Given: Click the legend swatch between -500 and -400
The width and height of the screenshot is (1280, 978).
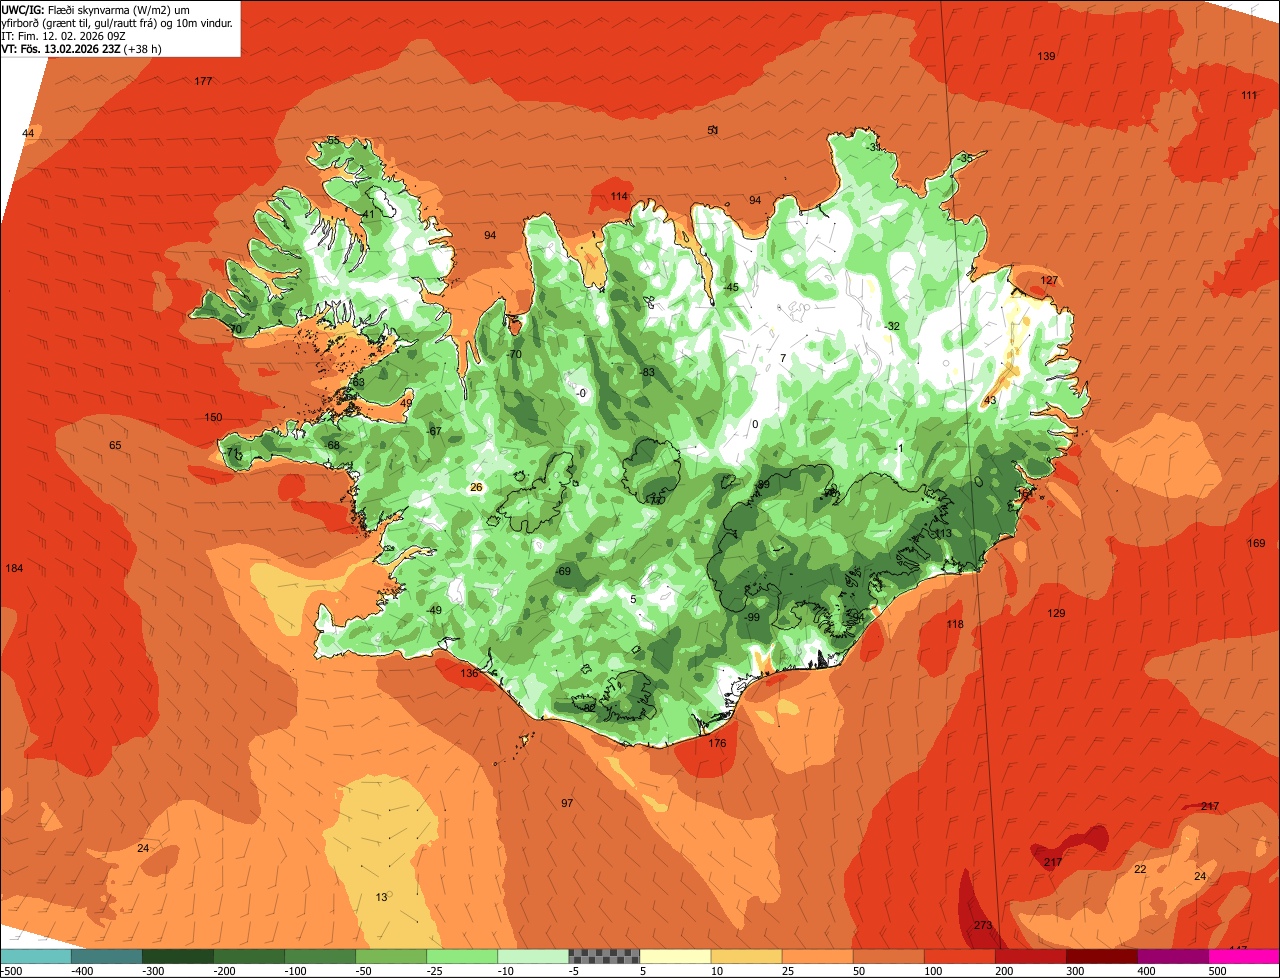Looking at the screenshot, I should [x=35, y=956].
